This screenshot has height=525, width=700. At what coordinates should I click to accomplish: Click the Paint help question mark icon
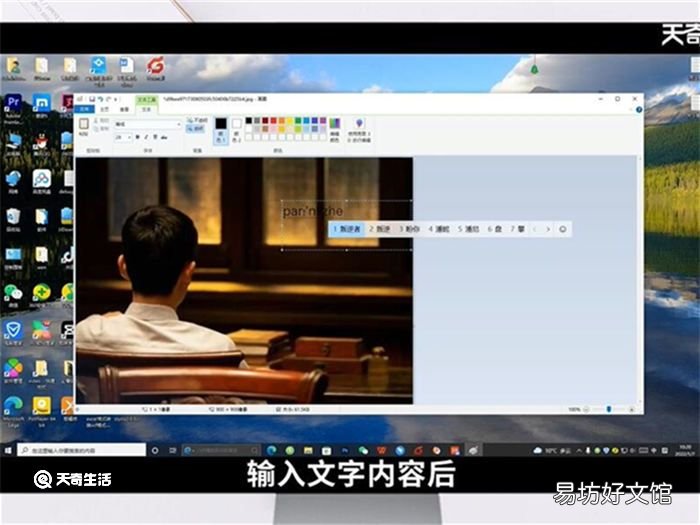click(x=639, y=109)
